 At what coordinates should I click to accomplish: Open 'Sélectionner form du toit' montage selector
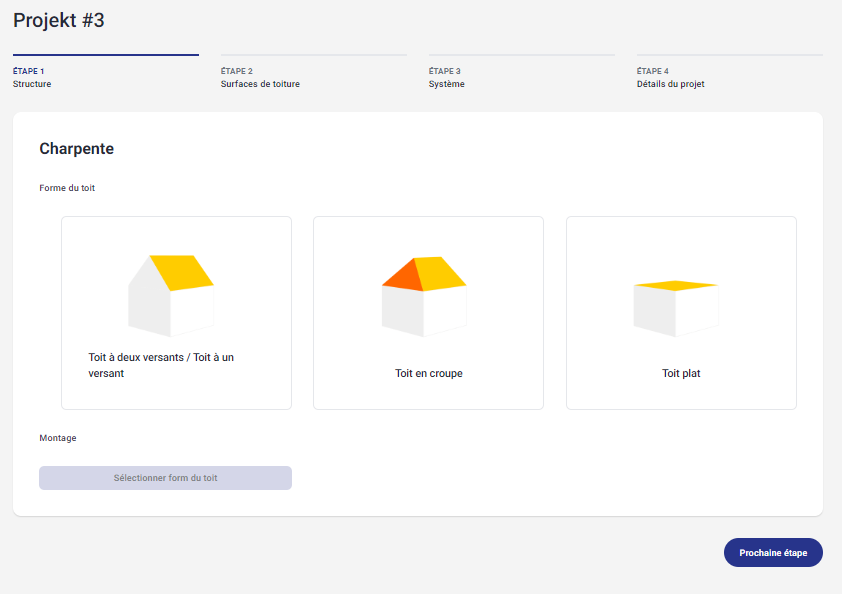point(165,478)
